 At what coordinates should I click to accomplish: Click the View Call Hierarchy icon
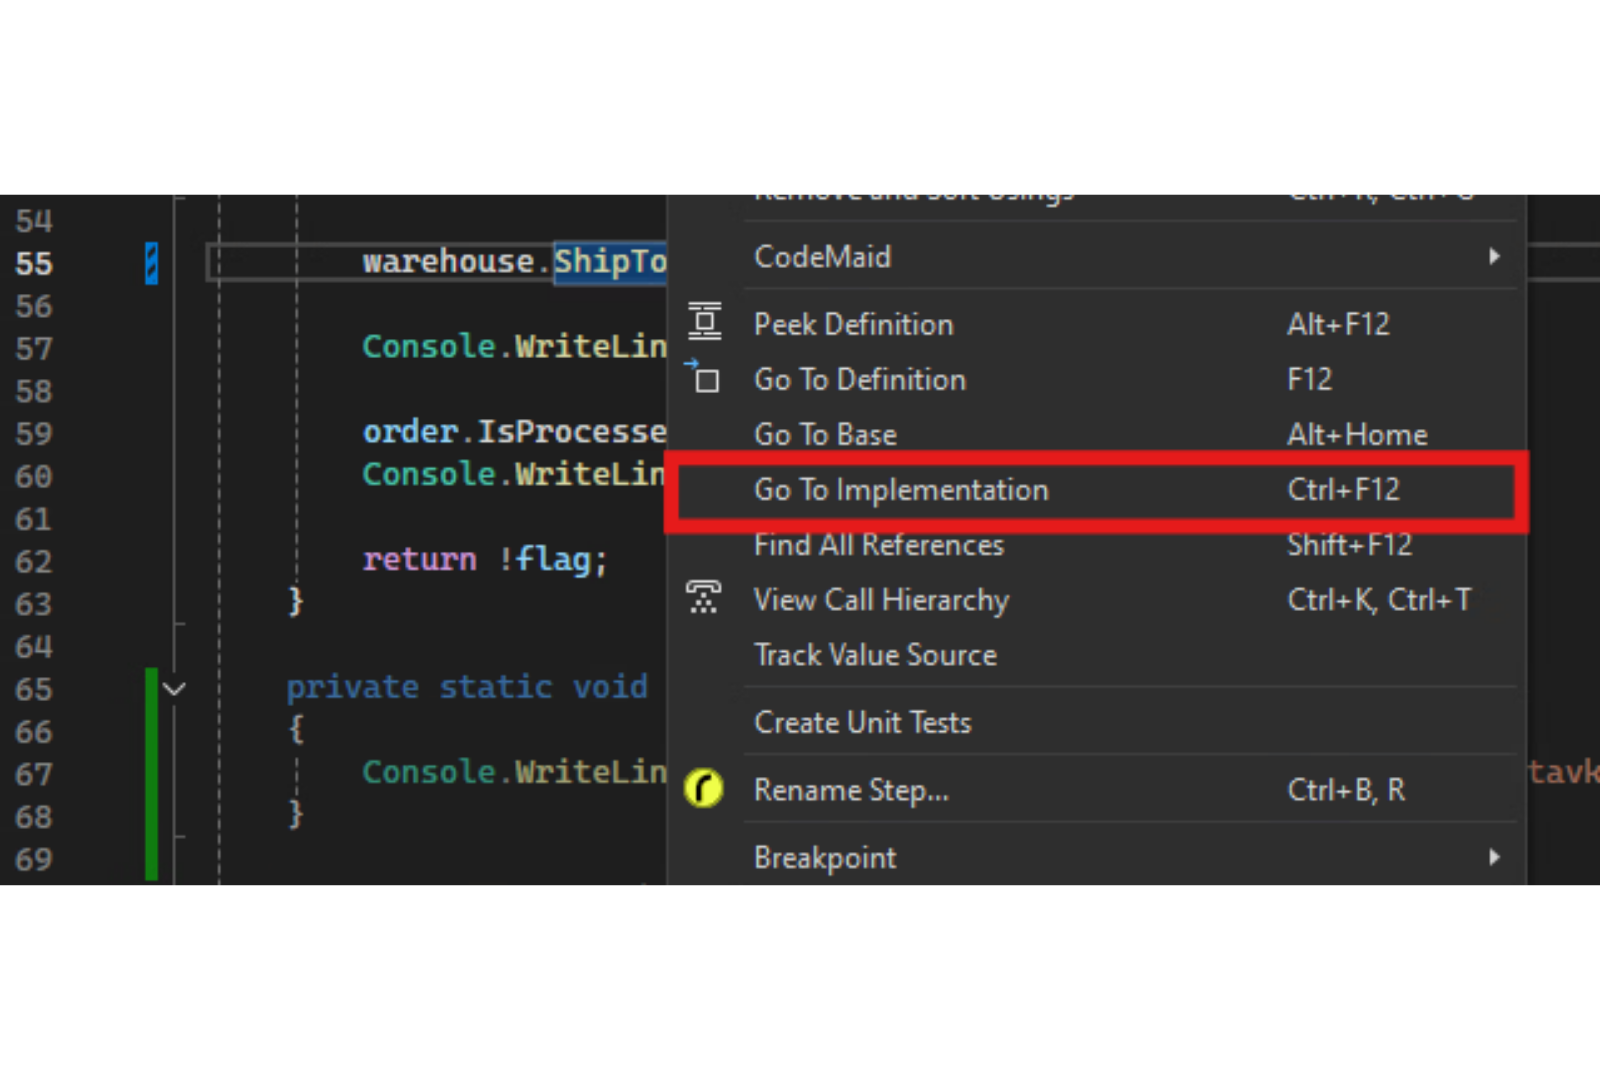pyautogui.click(x=704, y=598)
